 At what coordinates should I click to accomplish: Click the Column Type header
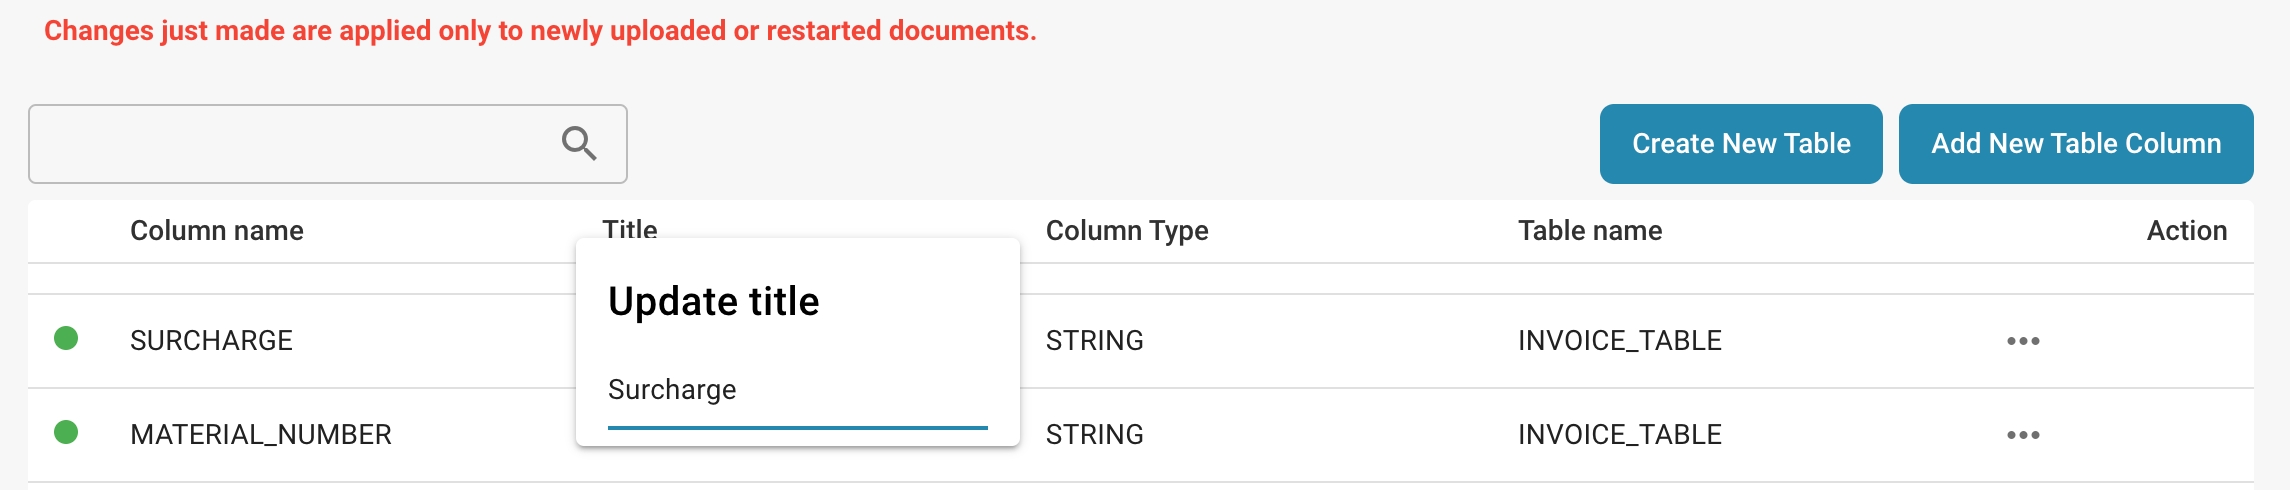coord(1127,231)
